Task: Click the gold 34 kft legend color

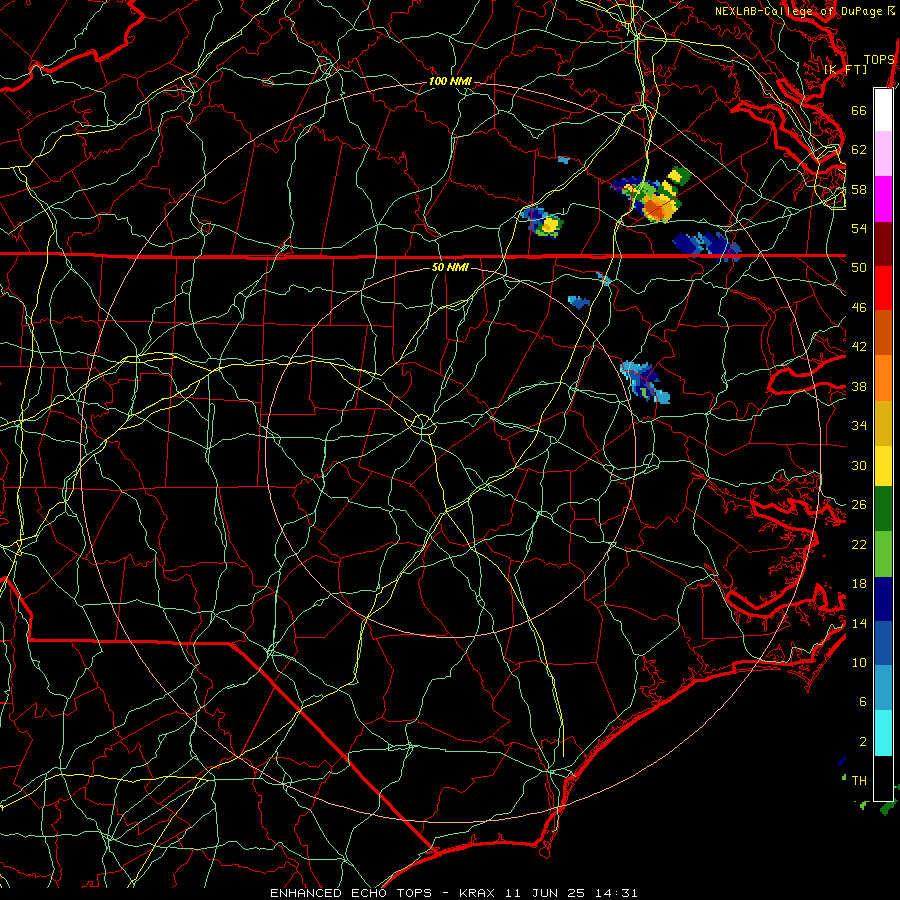Action: tap(883, 423)
